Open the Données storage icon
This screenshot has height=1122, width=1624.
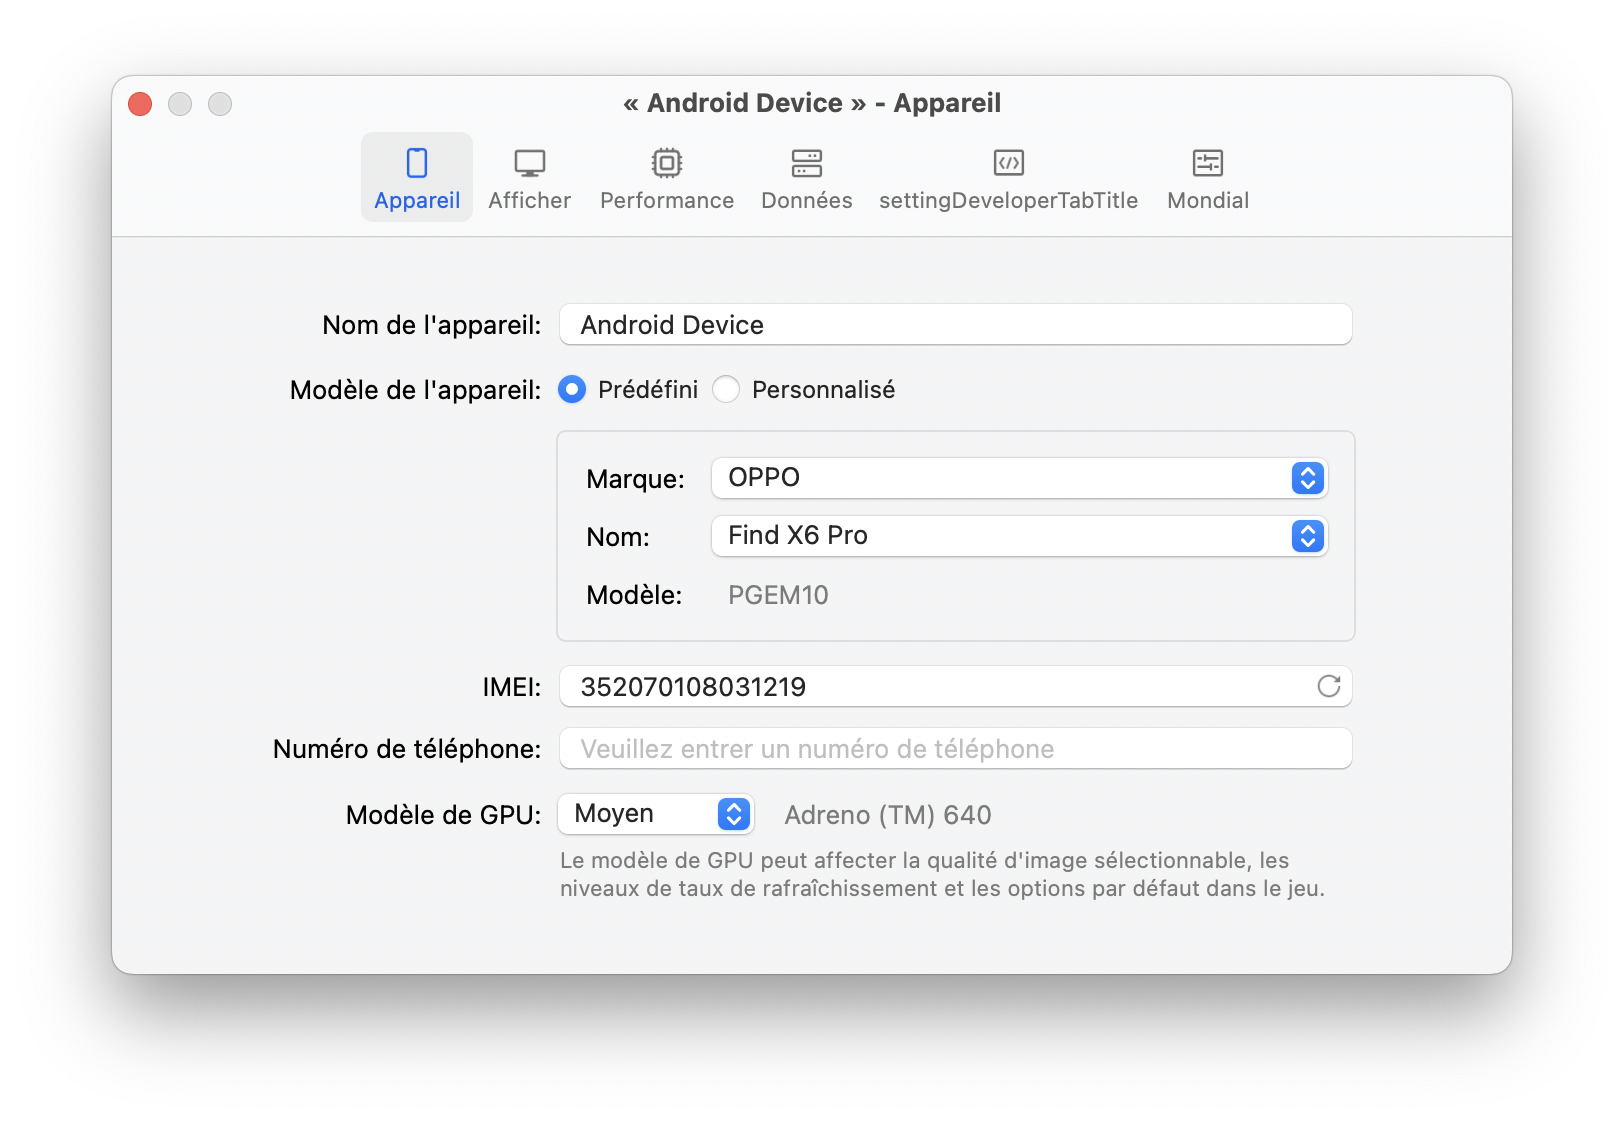[806, 163]
